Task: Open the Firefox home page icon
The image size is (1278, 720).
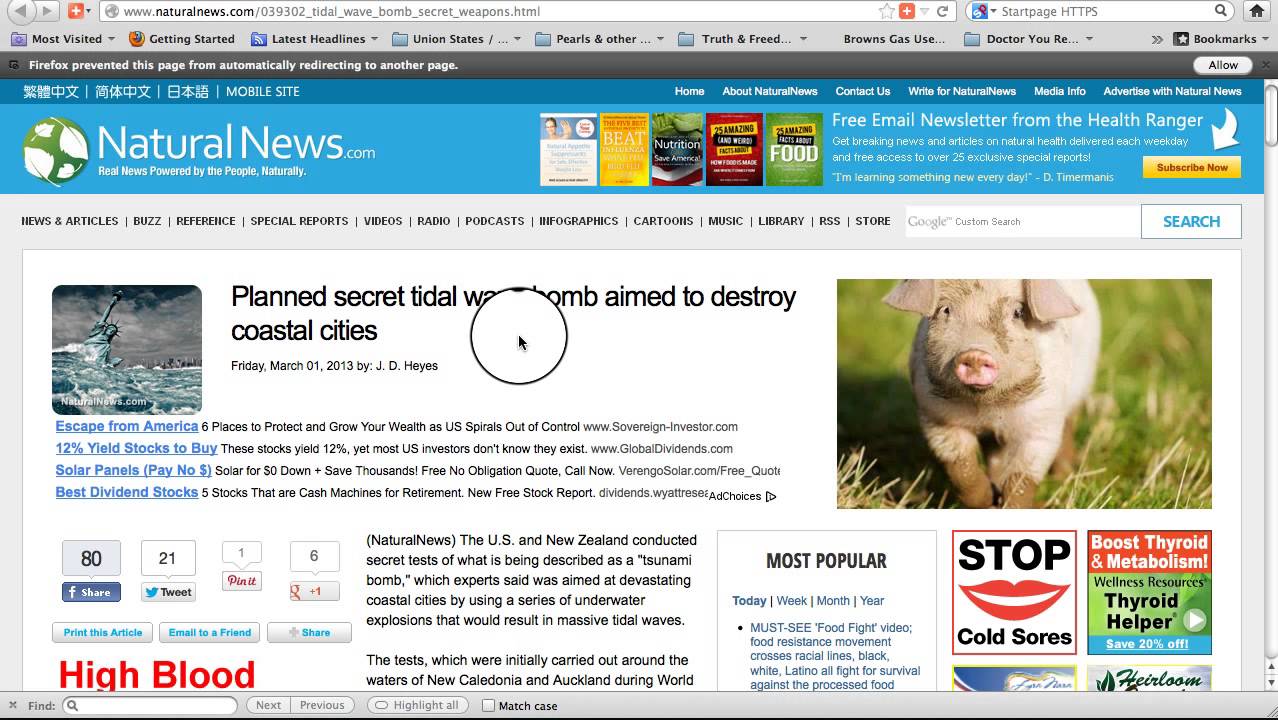Action: pyautogui.click(x=1257, y=11)
